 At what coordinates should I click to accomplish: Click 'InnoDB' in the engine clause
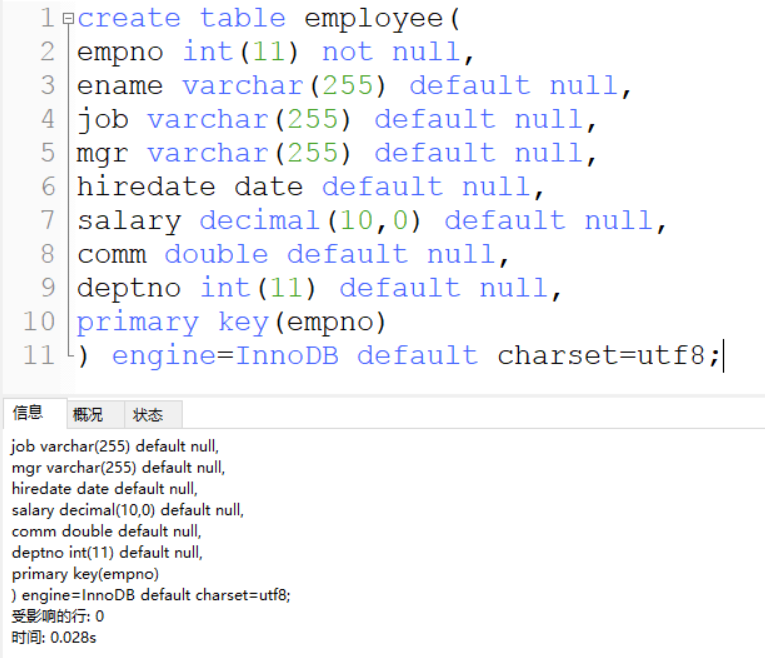coord(287,356)
